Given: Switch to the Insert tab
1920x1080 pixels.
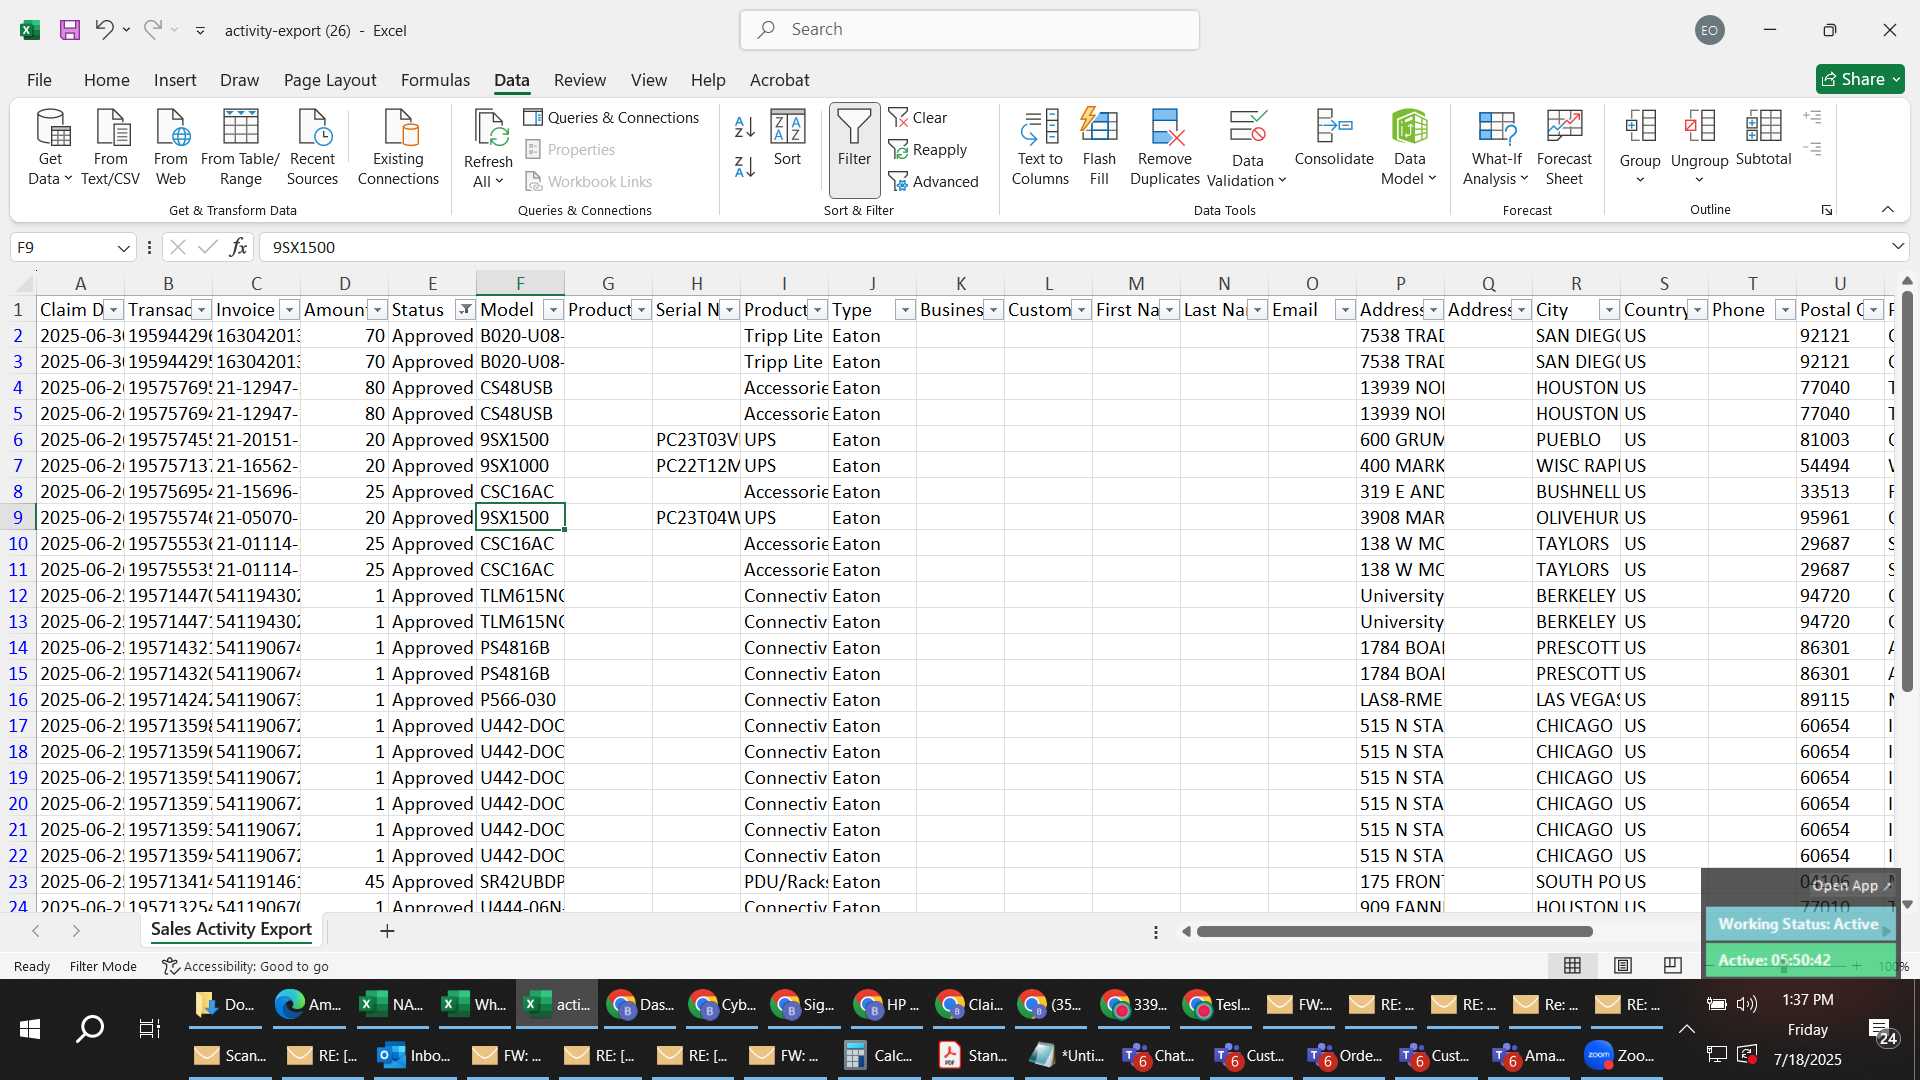Looking at the screenshot, I should (x=175, y=80).
